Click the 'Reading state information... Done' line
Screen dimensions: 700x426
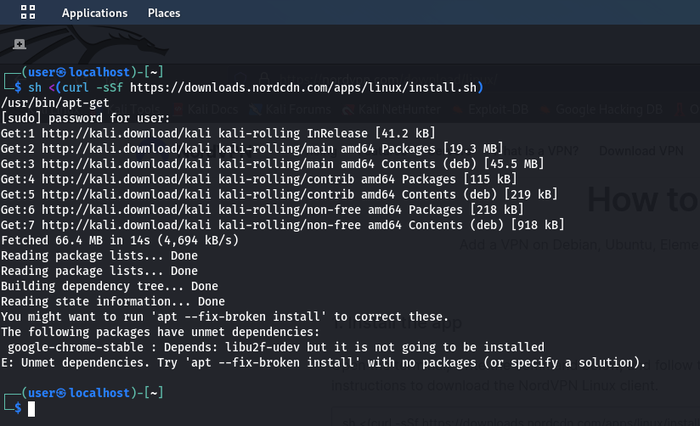tap(113, 301)
